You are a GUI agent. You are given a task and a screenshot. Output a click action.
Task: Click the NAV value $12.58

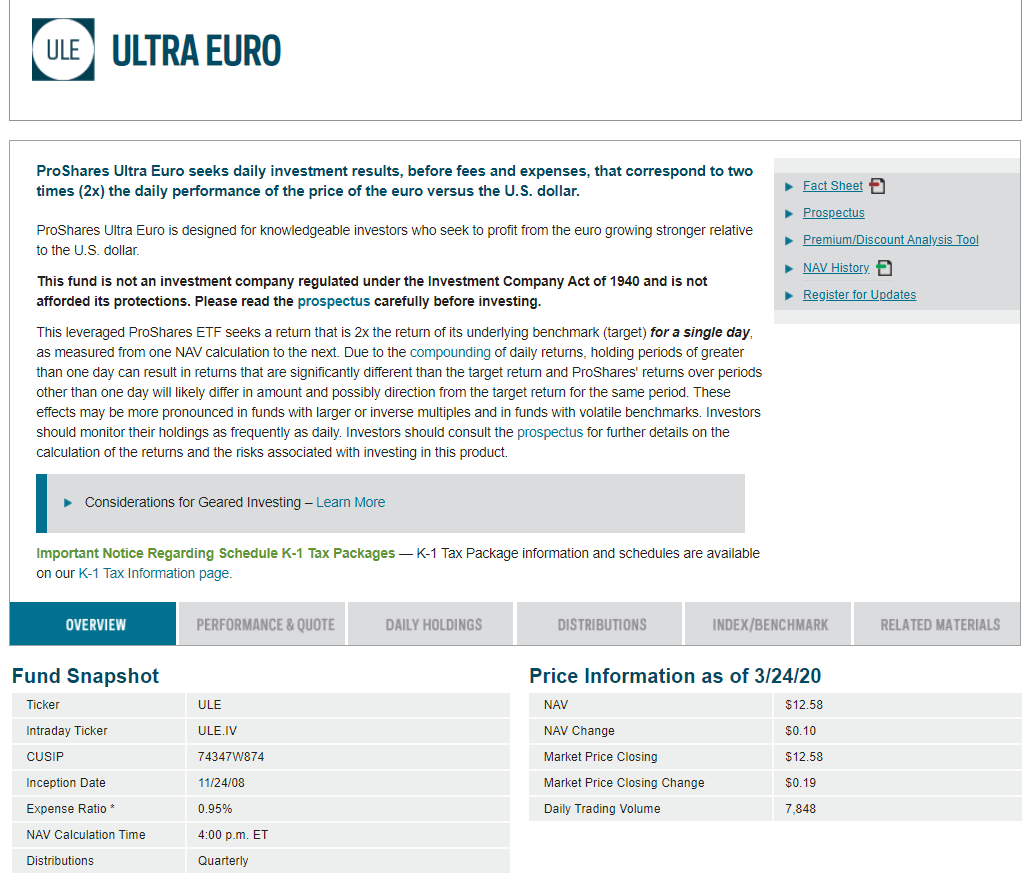click(x=804, y=705)
